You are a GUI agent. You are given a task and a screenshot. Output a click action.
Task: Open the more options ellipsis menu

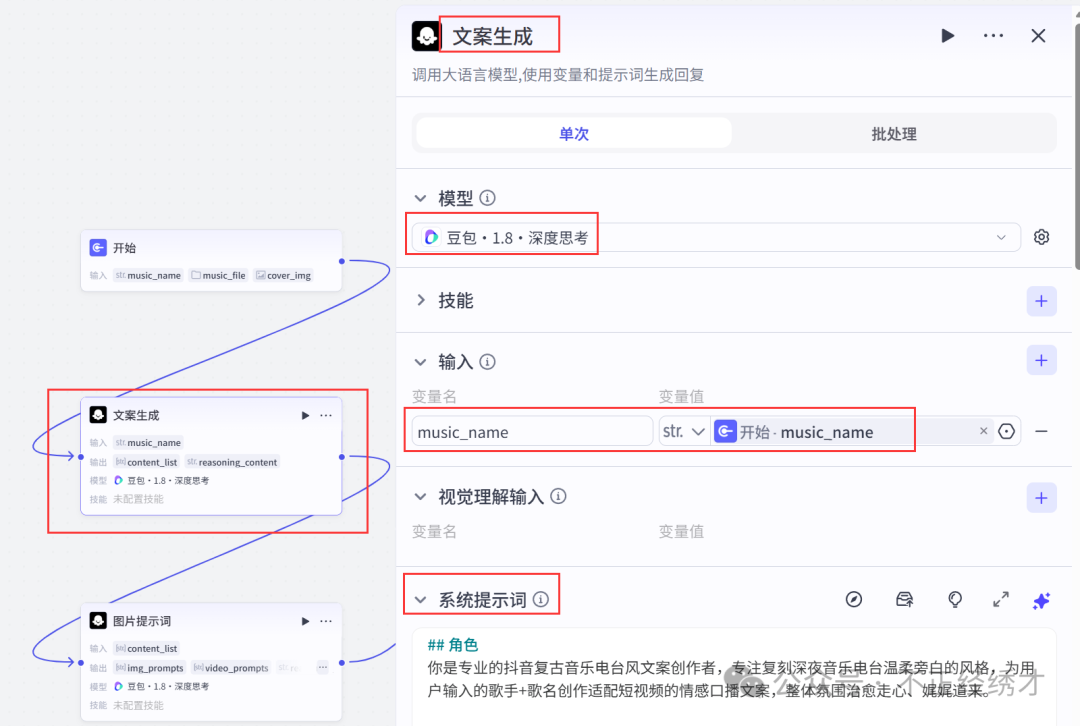tap(993, 35)
